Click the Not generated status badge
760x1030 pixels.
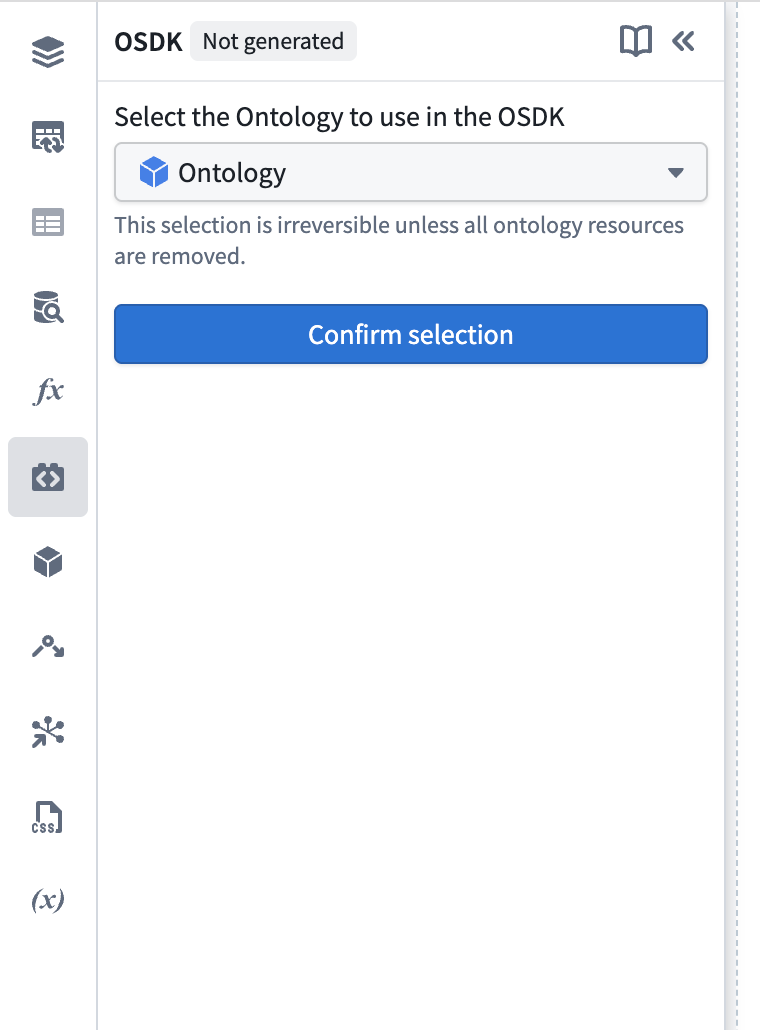click(273, 41)
